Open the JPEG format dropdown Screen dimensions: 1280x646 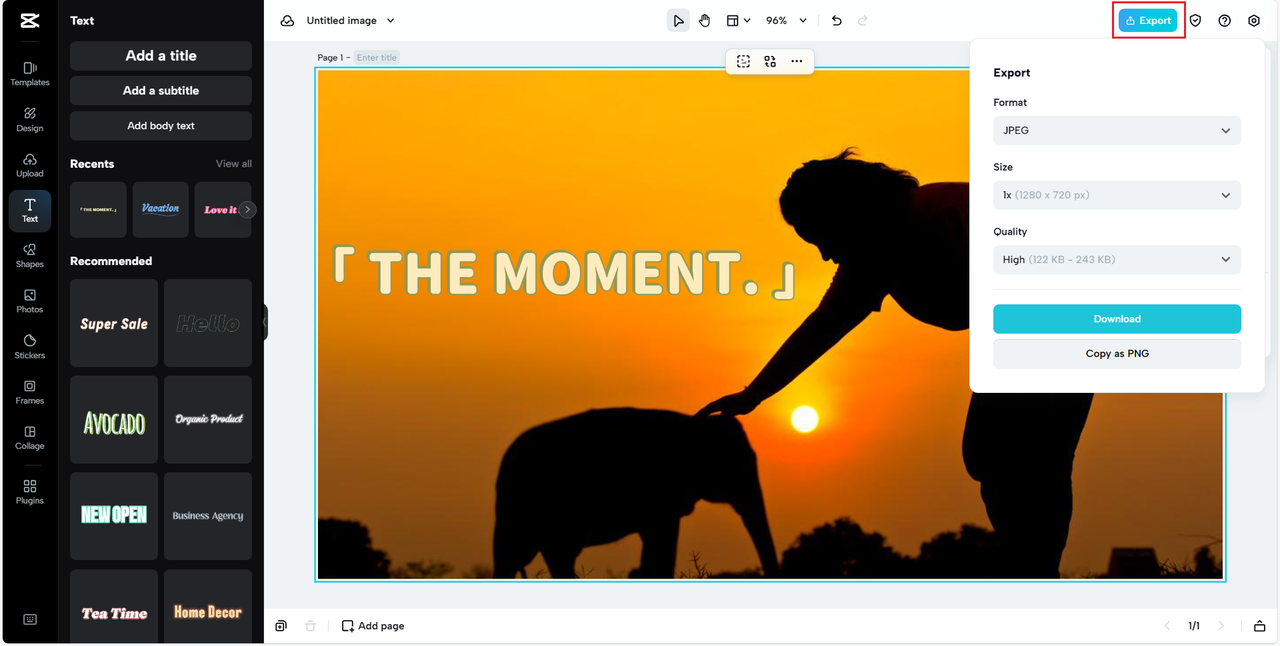pos(1117,130)
